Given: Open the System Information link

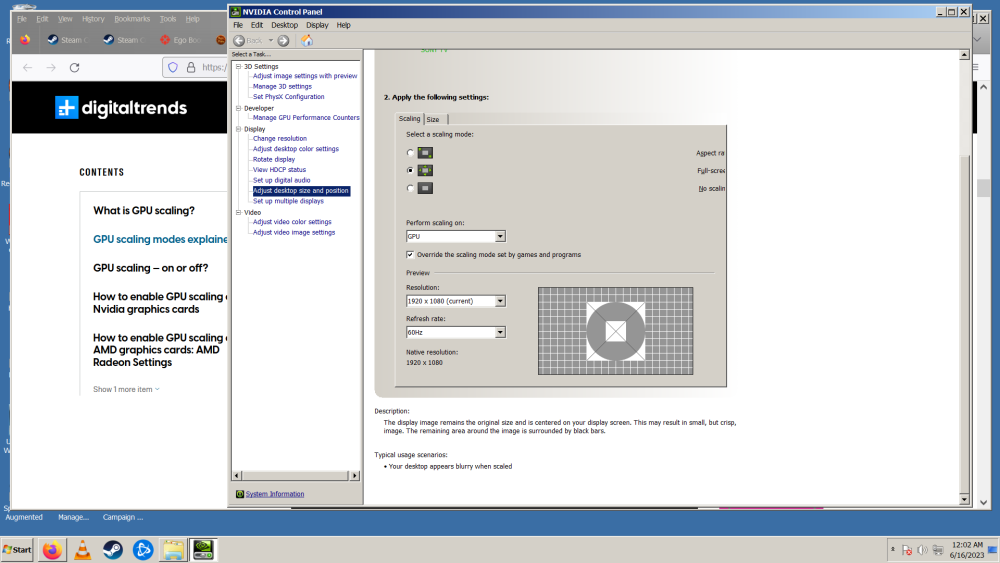Looking at the screenshot, I should pos(275,494).
